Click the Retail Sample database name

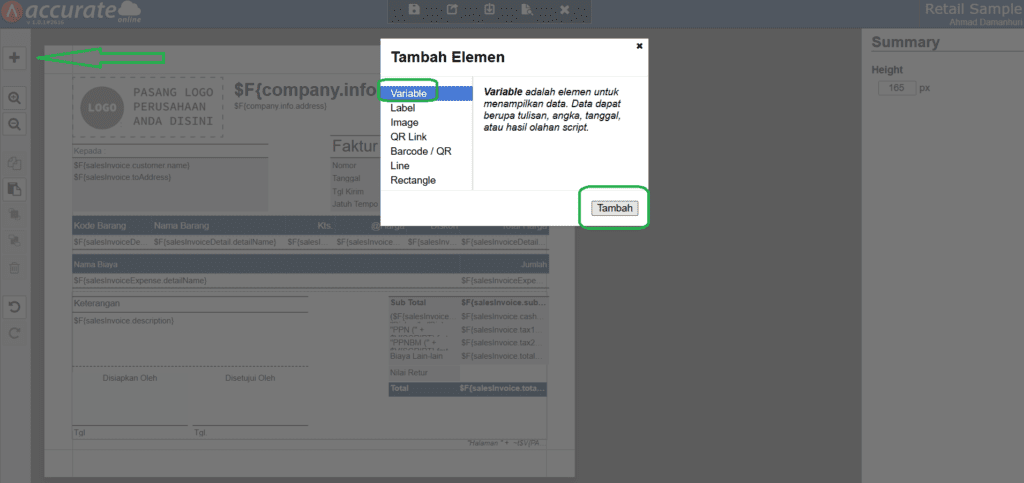(974, 8)
